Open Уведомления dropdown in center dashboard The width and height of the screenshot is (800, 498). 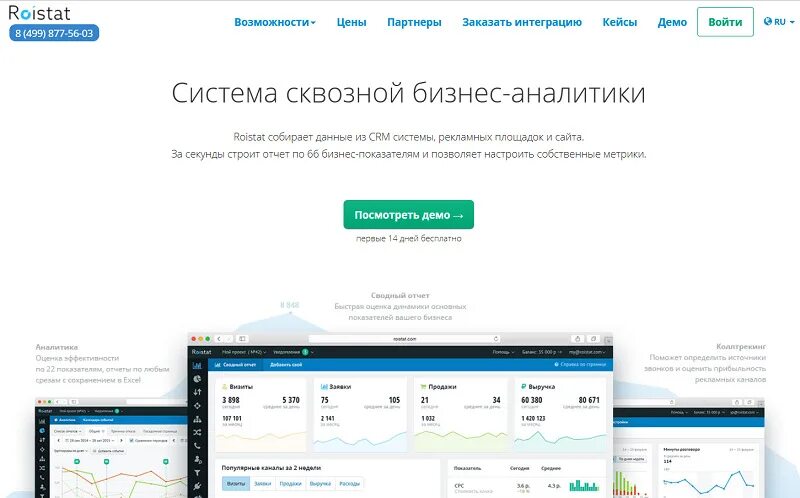point(293,352)
